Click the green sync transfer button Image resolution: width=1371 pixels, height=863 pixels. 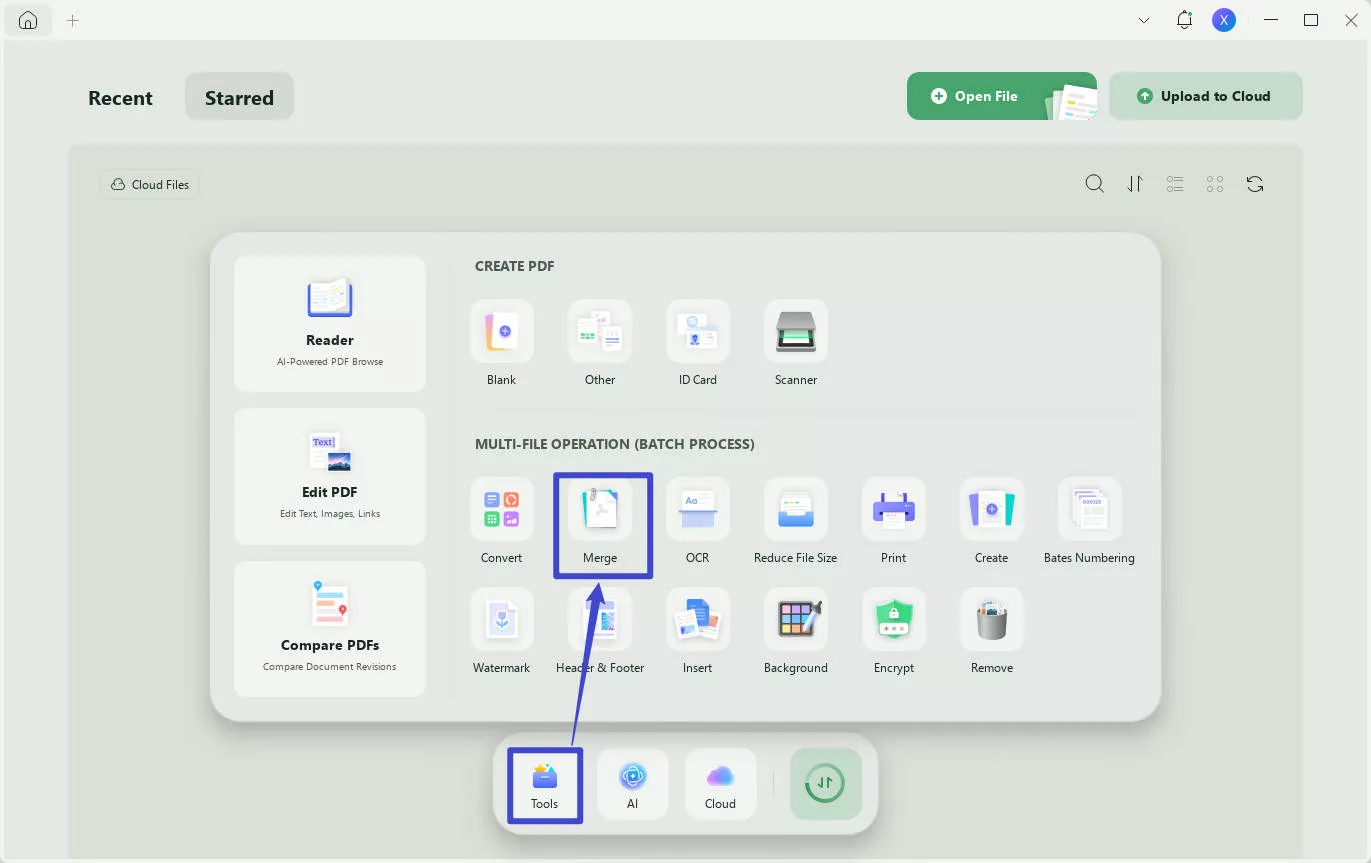click(x=826, y=784)
